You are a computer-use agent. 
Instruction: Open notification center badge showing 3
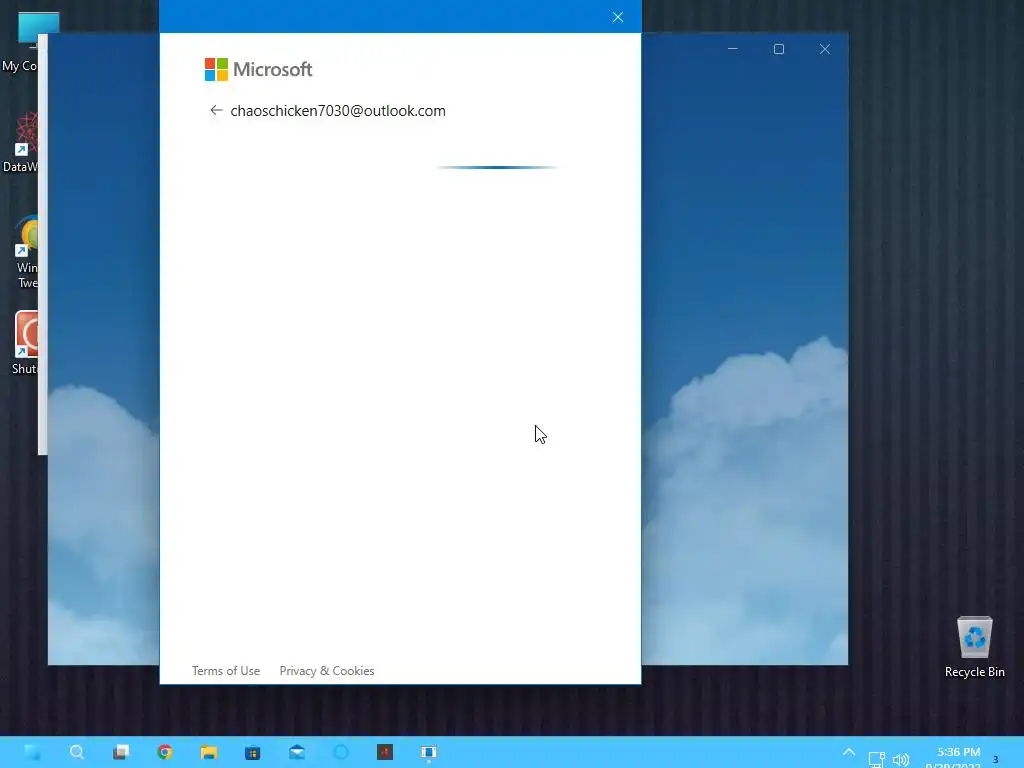[x=996, y=759]
